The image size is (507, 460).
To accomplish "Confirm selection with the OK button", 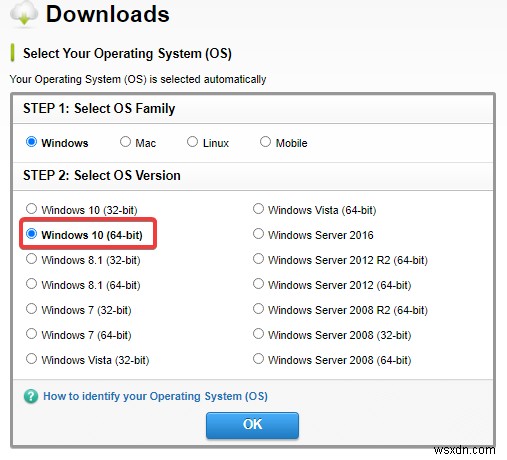I will click(252, 425).
